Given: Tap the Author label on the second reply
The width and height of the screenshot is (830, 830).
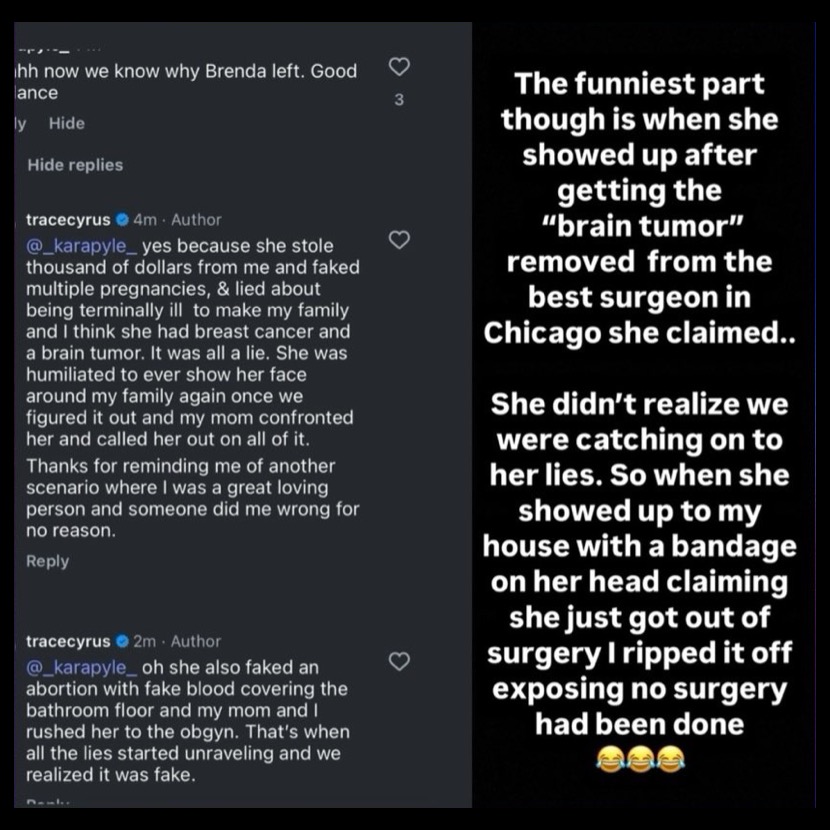Looking at the screenshot, I should point(196,642).
